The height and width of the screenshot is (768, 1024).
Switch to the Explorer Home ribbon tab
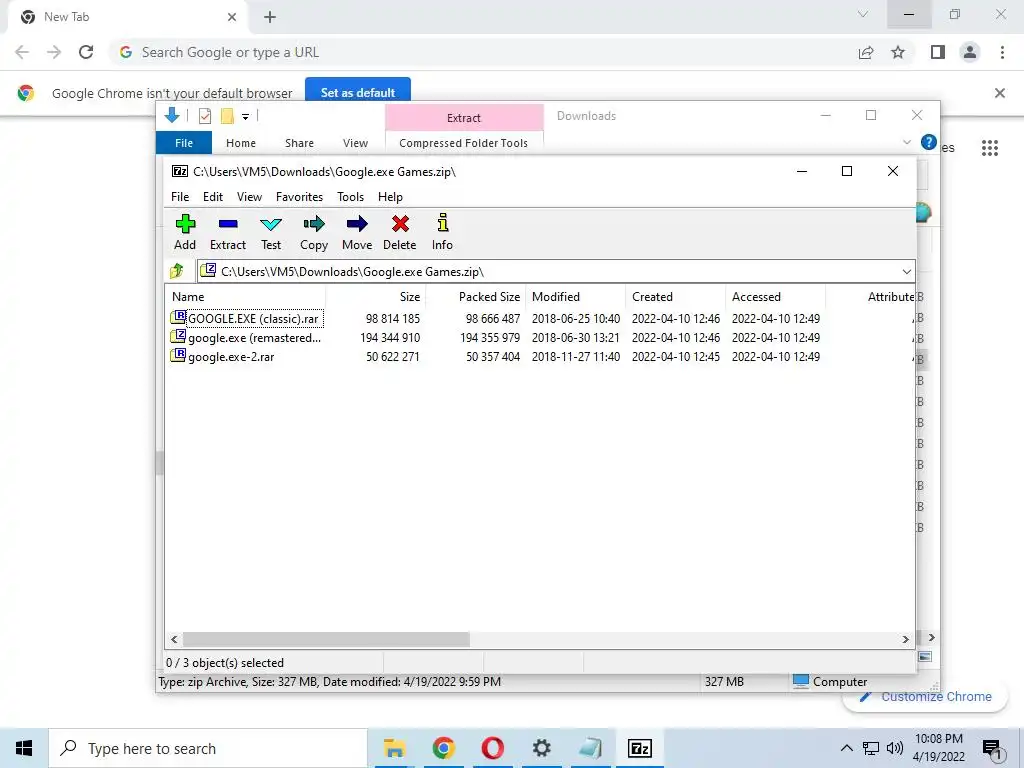click(x=241, y=143)
